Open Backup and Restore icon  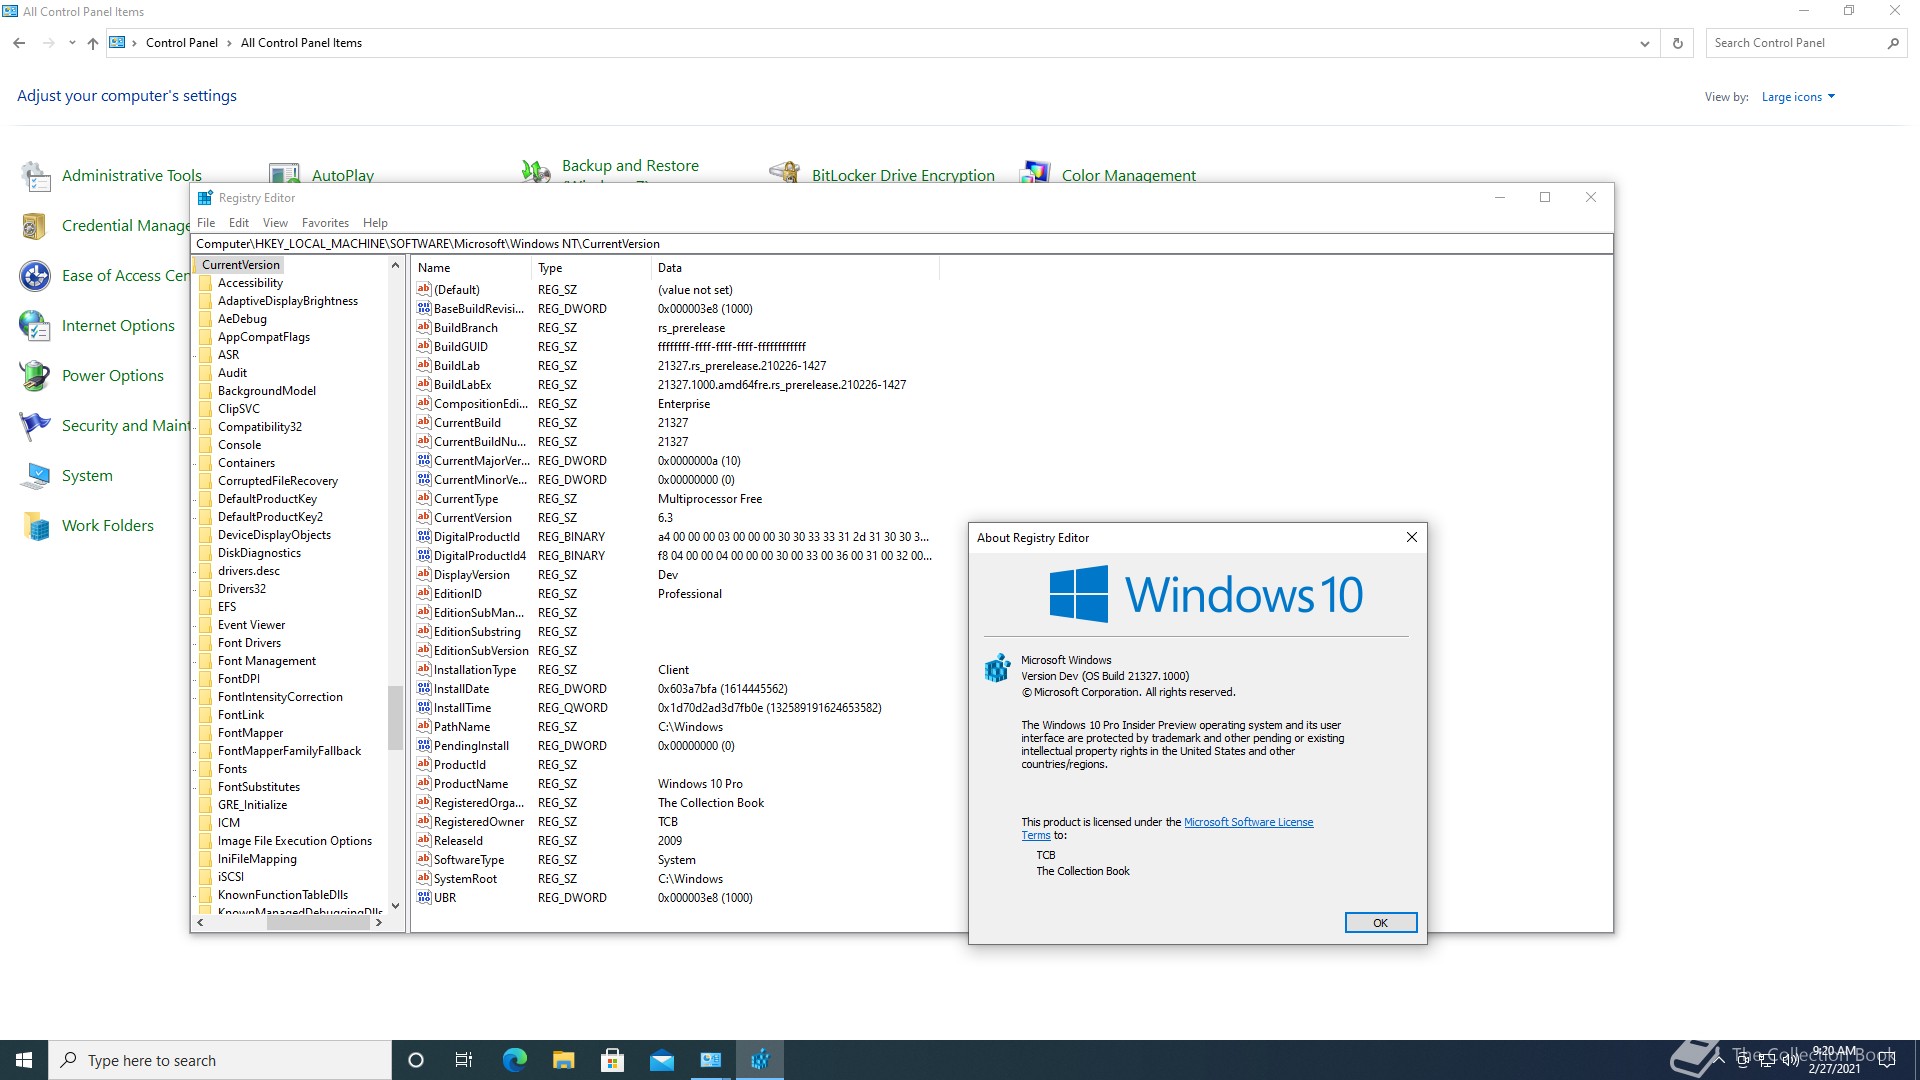click(x=536, y=172)
